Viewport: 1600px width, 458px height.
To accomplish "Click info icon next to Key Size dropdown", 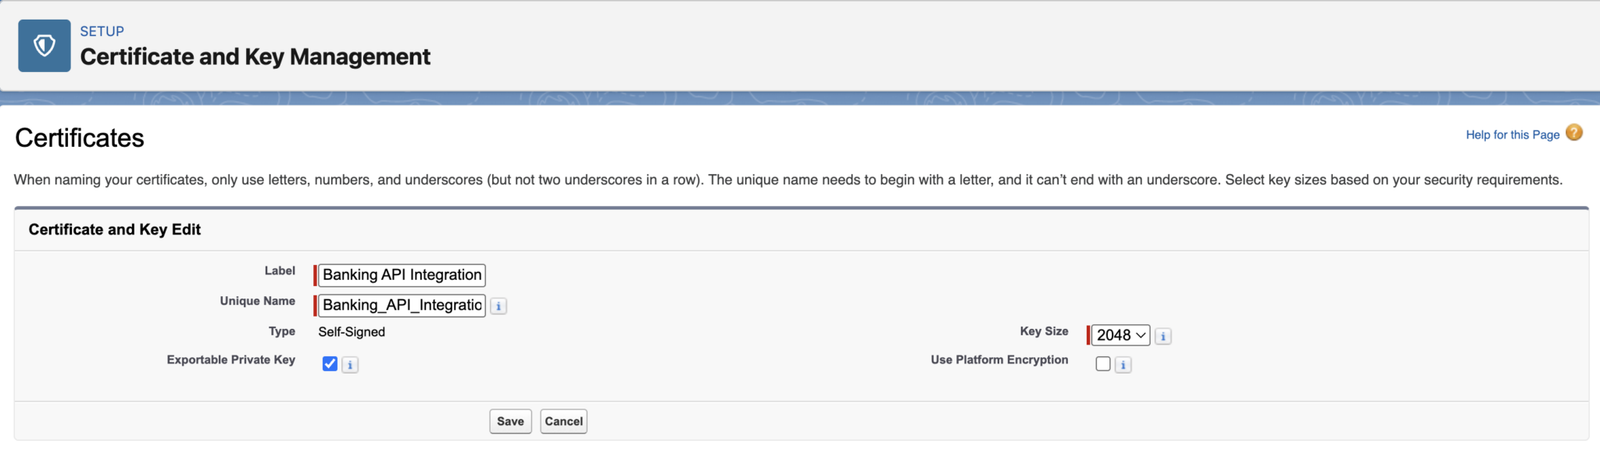I will point(1163,336).
